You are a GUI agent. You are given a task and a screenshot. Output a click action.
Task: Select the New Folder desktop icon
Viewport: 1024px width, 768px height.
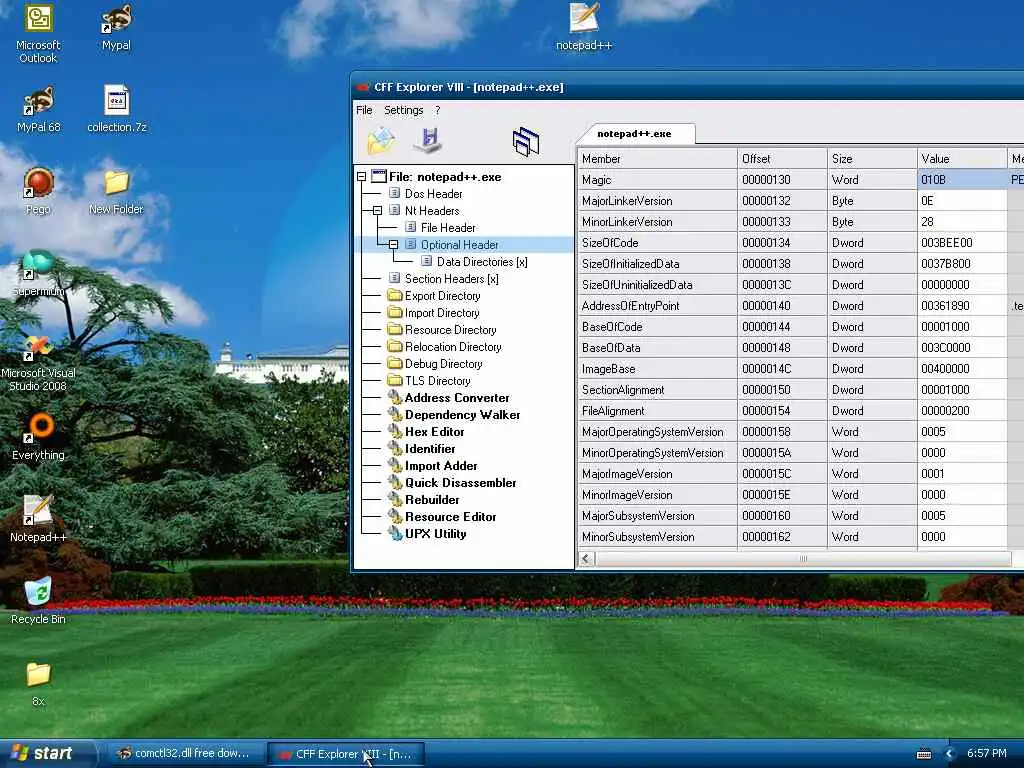(x=116, y=192)
